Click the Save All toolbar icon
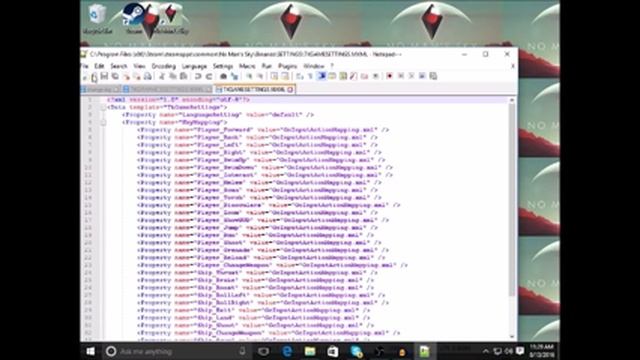 click(x=116, y=76)
